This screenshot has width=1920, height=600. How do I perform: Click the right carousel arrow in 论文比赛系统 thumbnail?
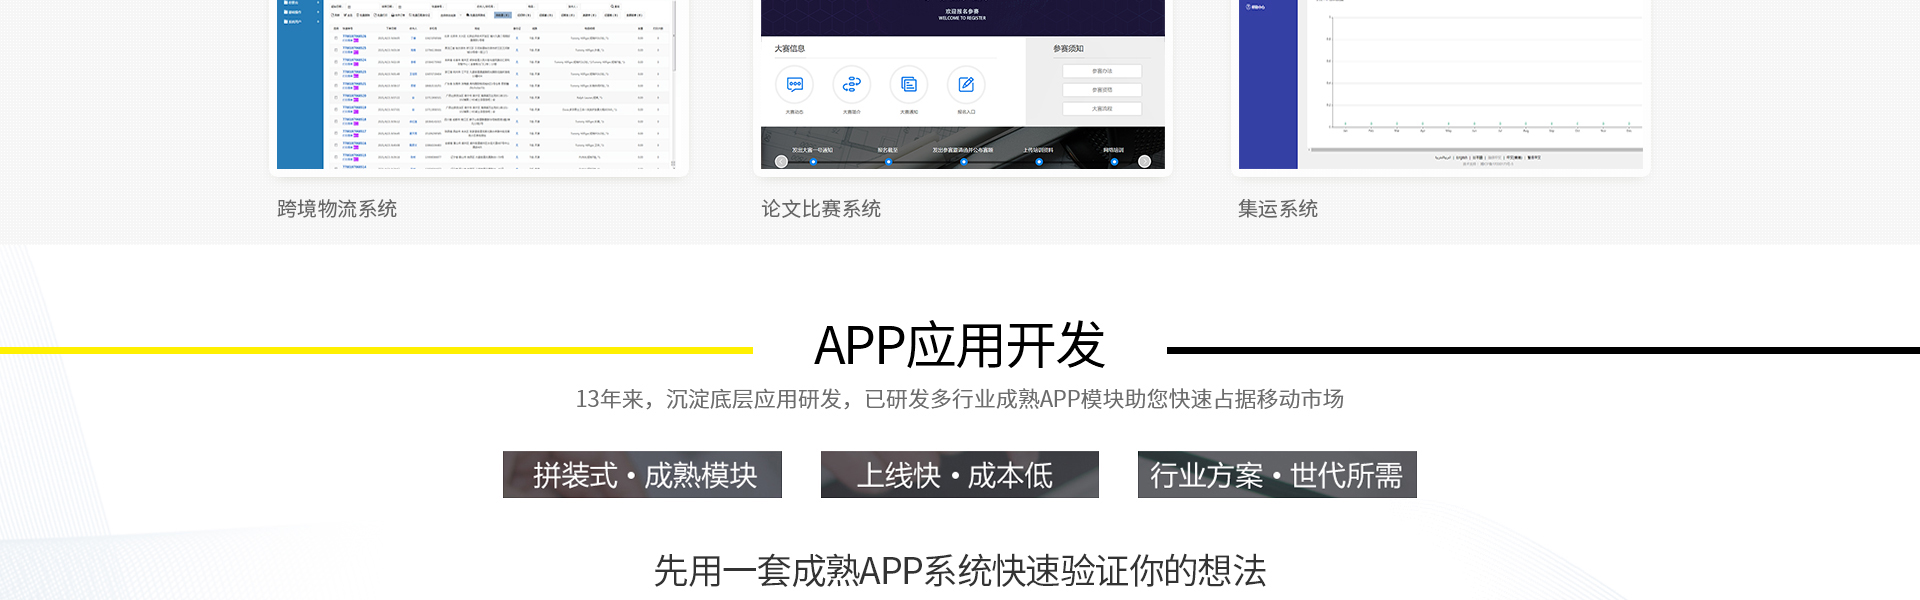point(1144,161)
